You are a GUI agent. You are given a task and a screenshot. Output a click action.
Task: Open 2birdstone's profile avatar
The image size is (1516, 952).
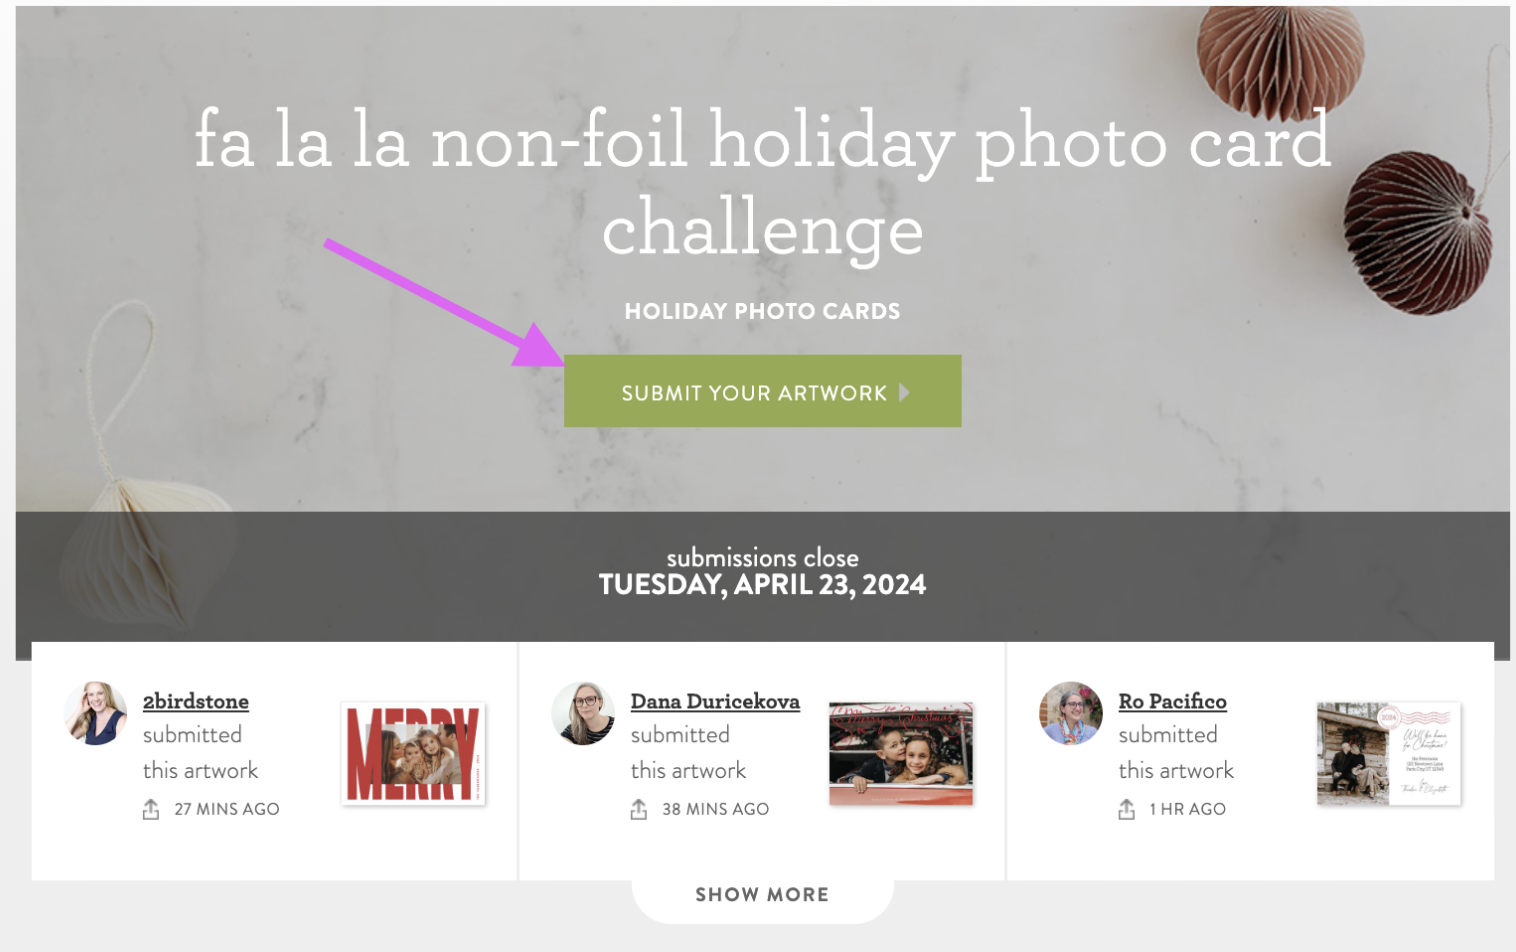pos(96,714)
